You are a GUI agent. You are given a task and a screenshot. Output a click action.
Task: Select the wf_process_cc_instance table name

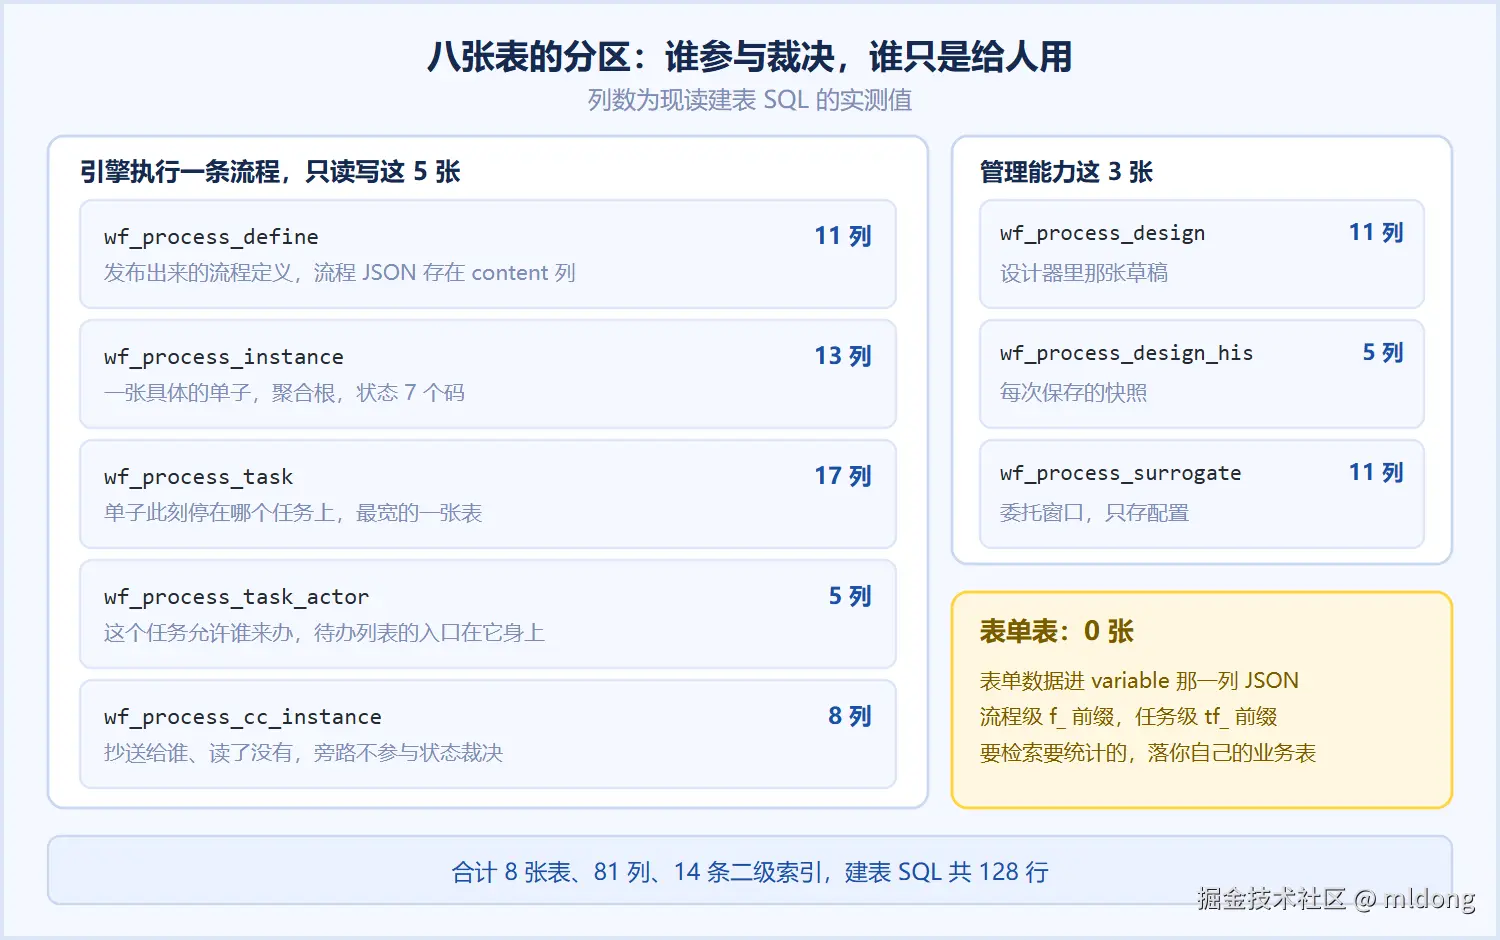tap(243, 717)
